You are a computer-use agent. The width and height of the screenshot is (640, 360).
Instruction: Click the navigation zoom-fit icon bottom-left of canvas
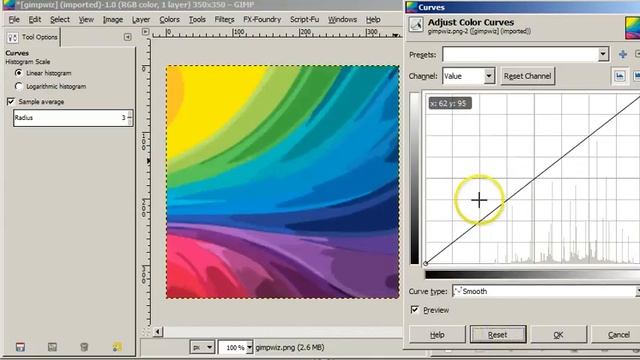coord(146,332)
